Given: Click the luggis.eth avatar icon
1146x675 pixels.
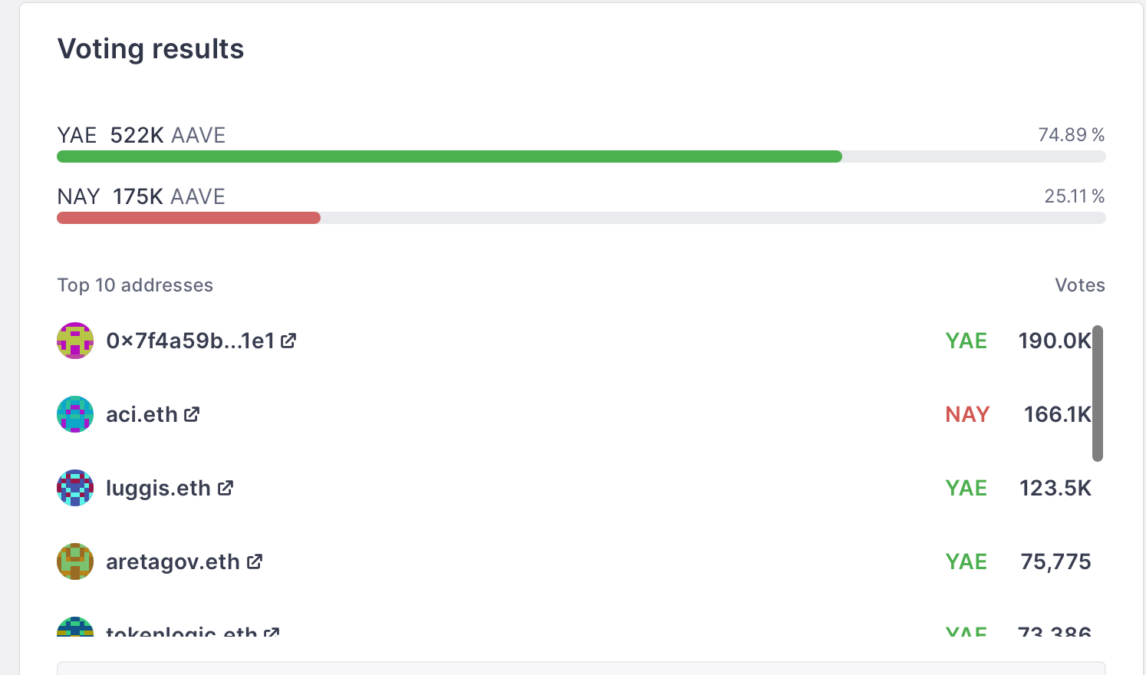Looking at the screenshot, I should click(75, 488).
